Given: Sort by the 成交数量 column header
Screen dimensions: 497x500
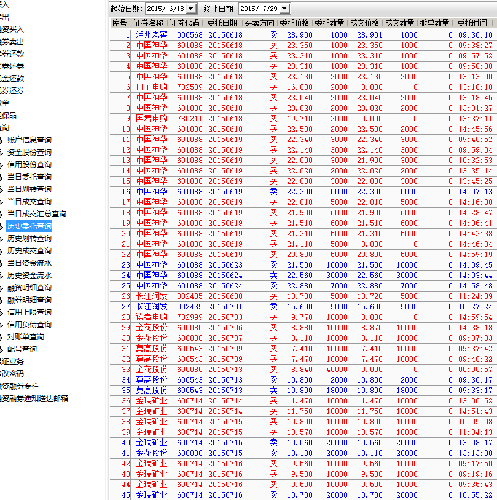Looking at the screenshot, I should point(400,23).
